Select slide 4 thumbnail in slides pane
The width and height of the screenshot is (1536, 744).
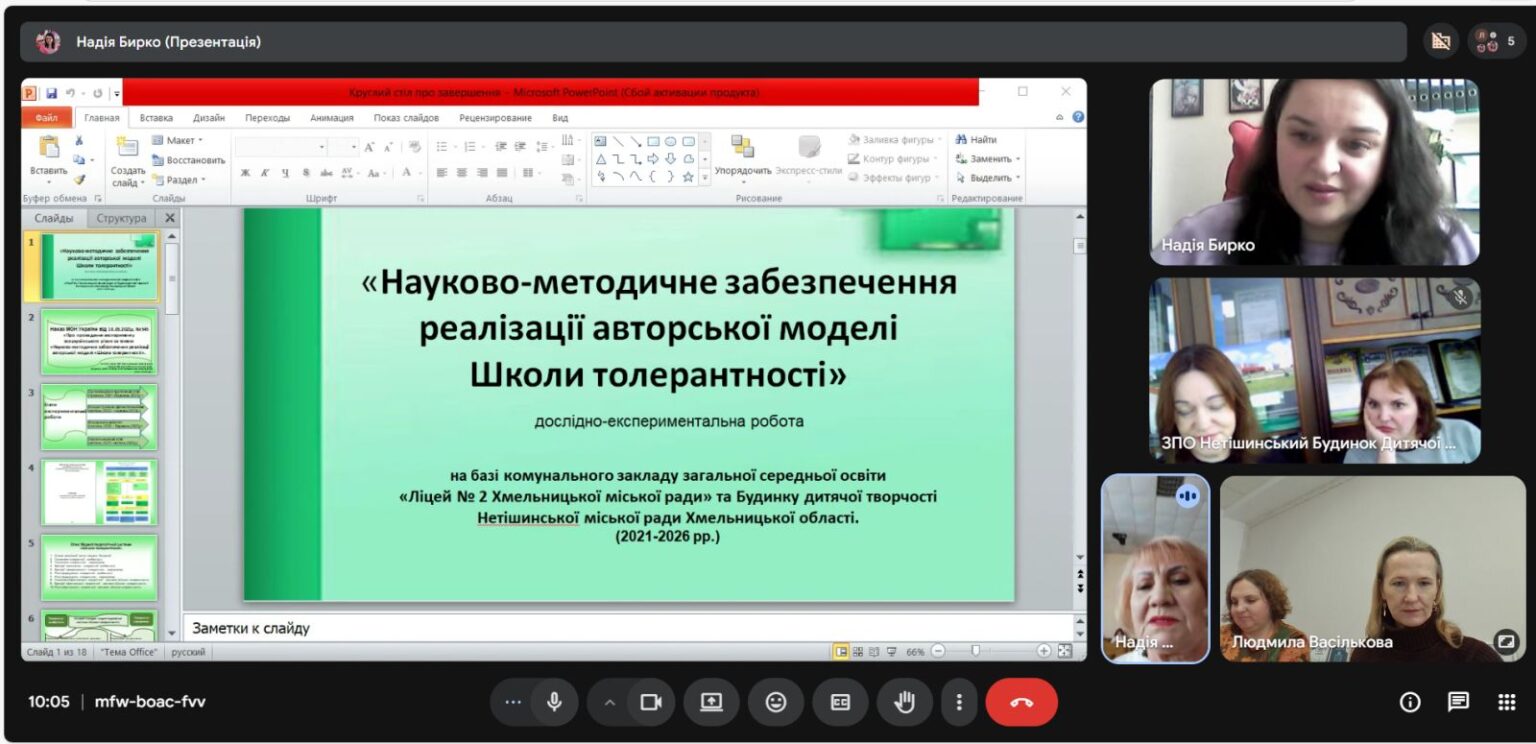click(99, 493)
